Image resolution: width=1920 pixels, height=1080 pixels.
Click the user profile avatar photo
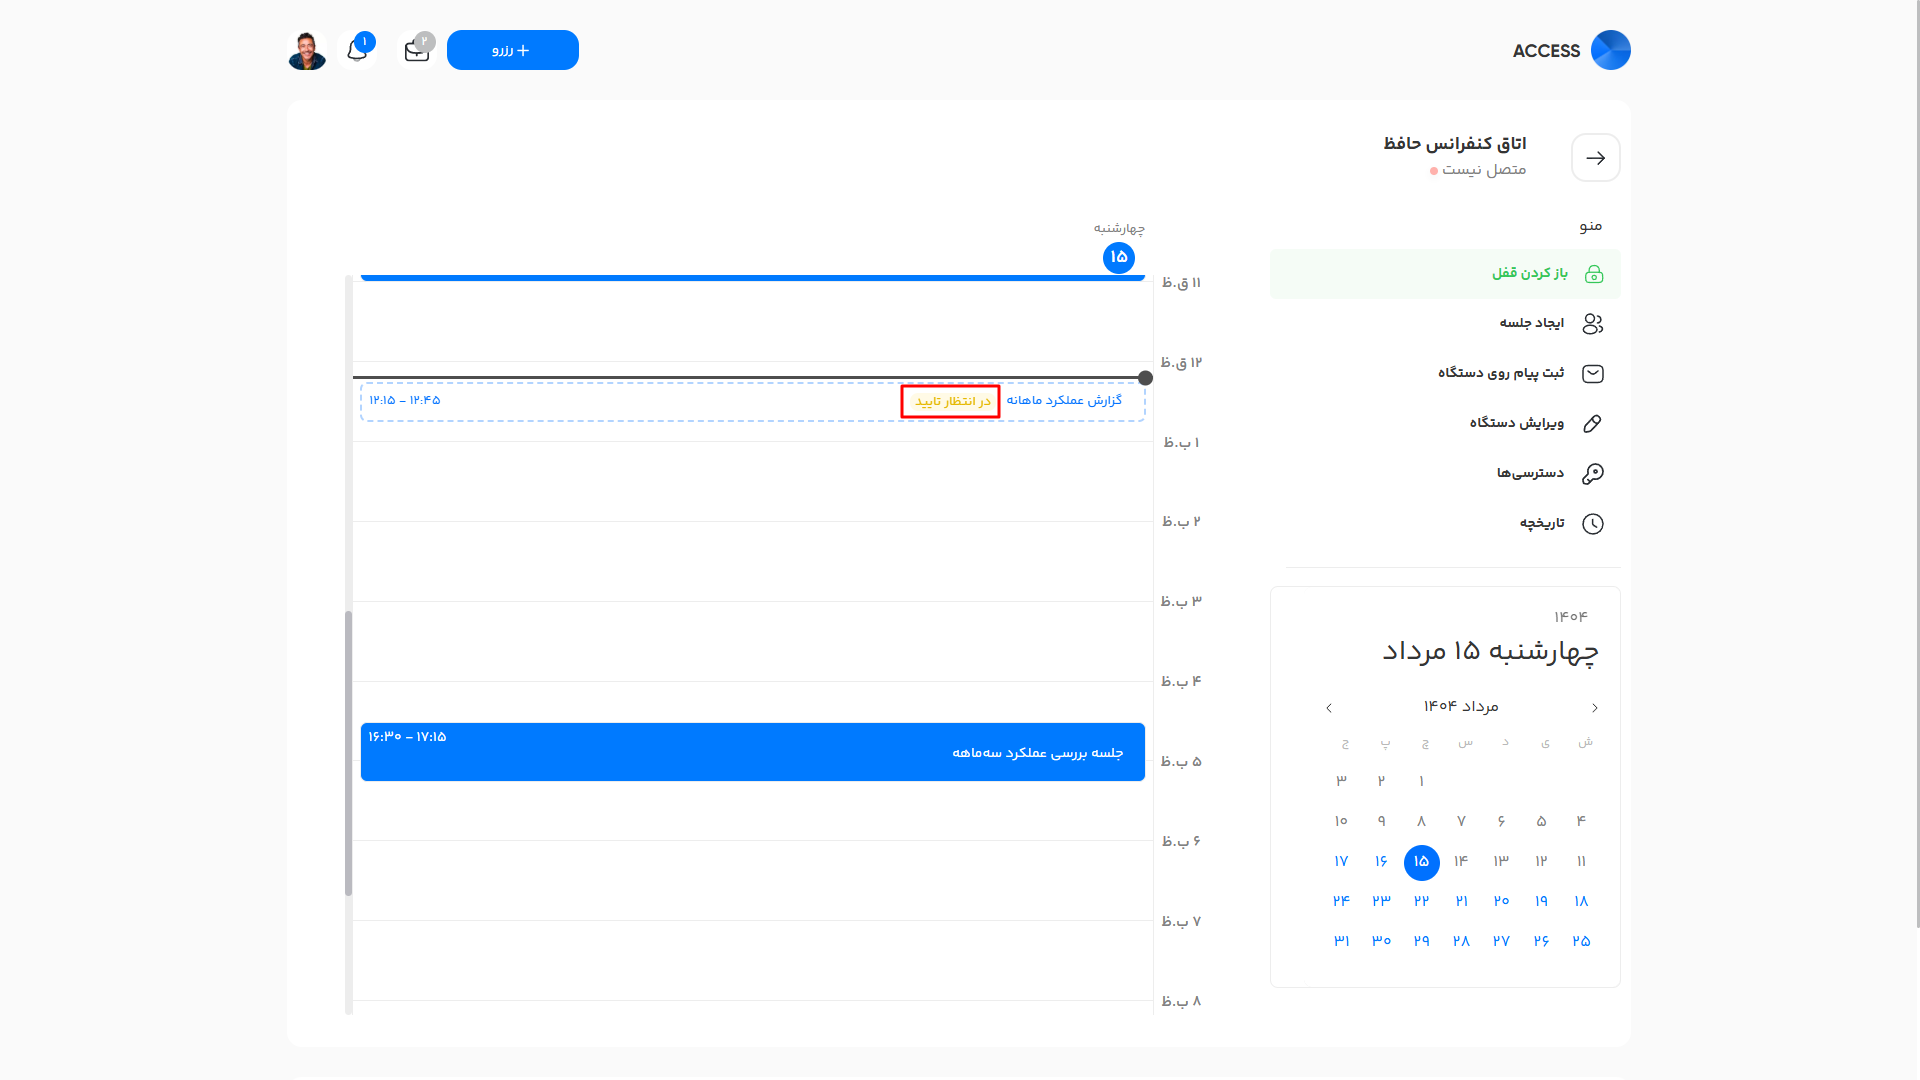(307, 50)
